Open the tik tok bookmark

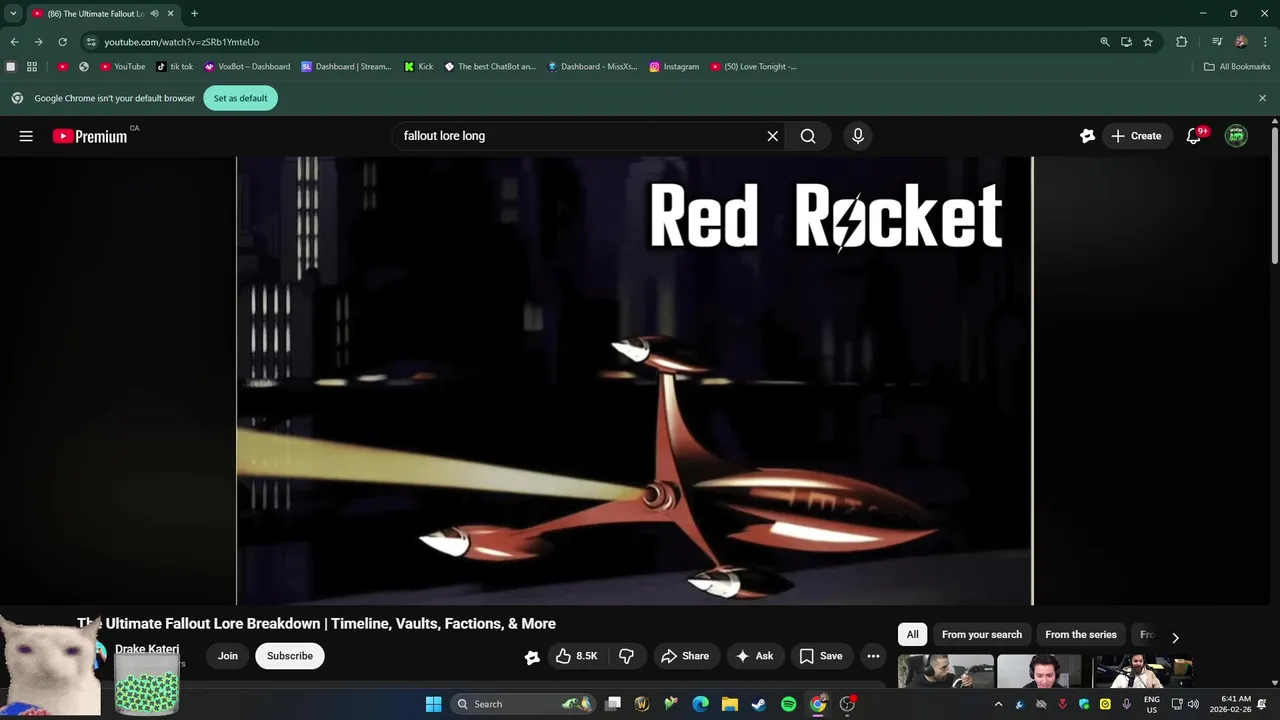tap(175, 67)
